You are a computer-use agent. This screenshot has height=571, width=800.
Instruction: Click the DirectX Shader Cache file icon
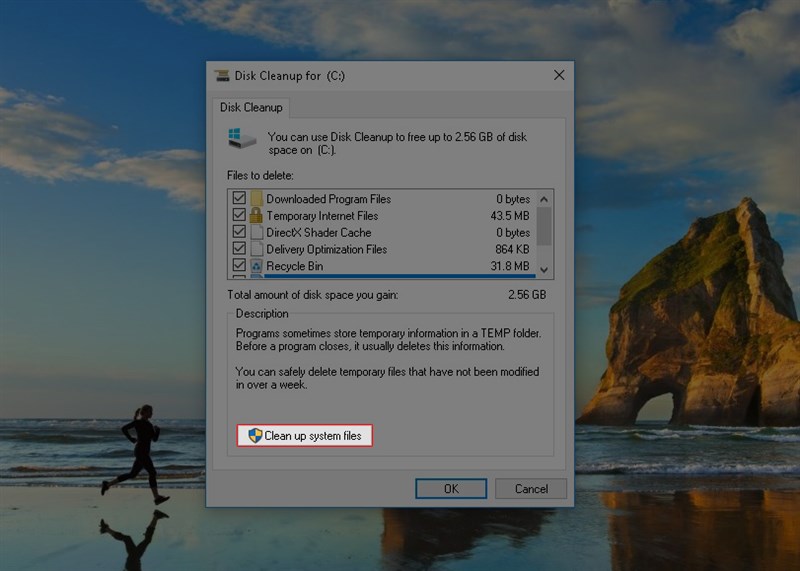(x=256, y=233)
